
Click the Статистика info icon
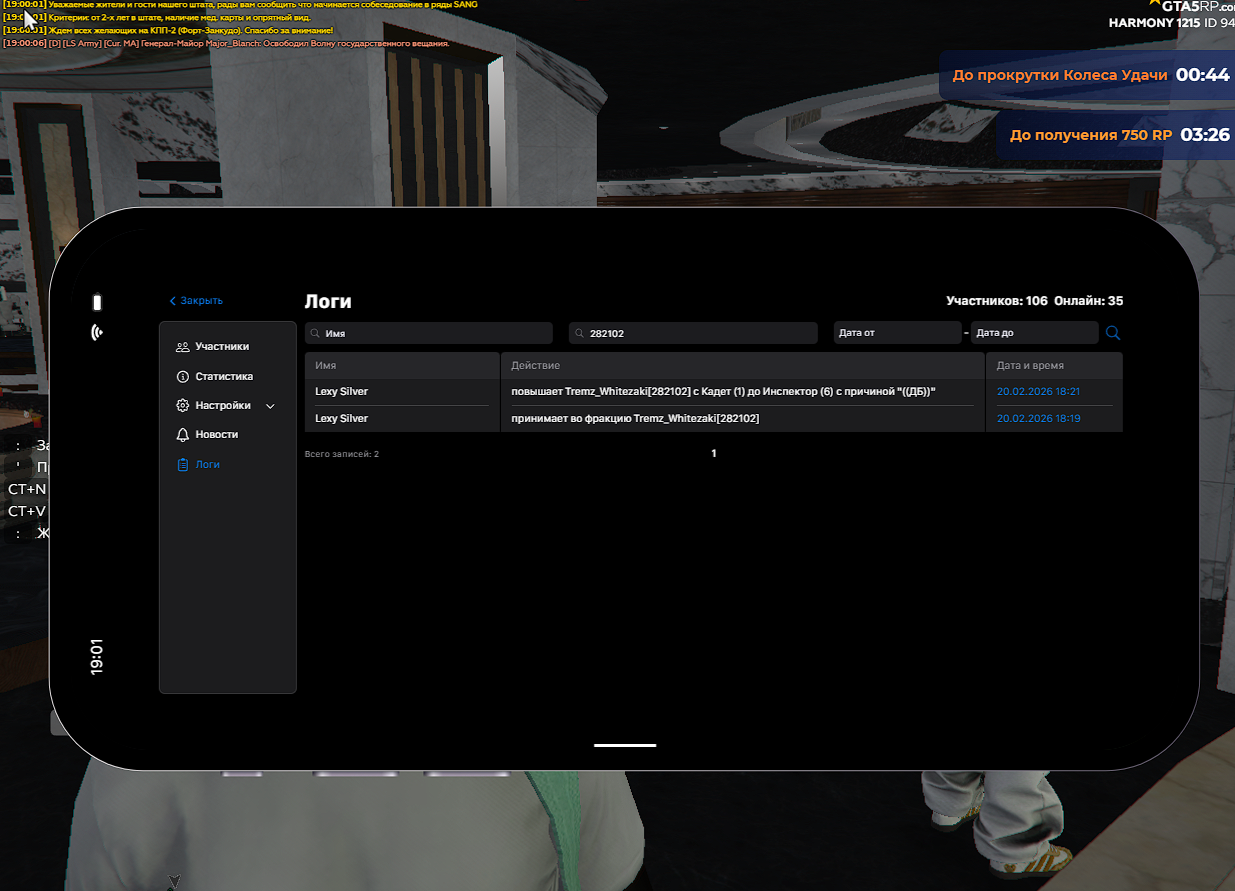182,377
